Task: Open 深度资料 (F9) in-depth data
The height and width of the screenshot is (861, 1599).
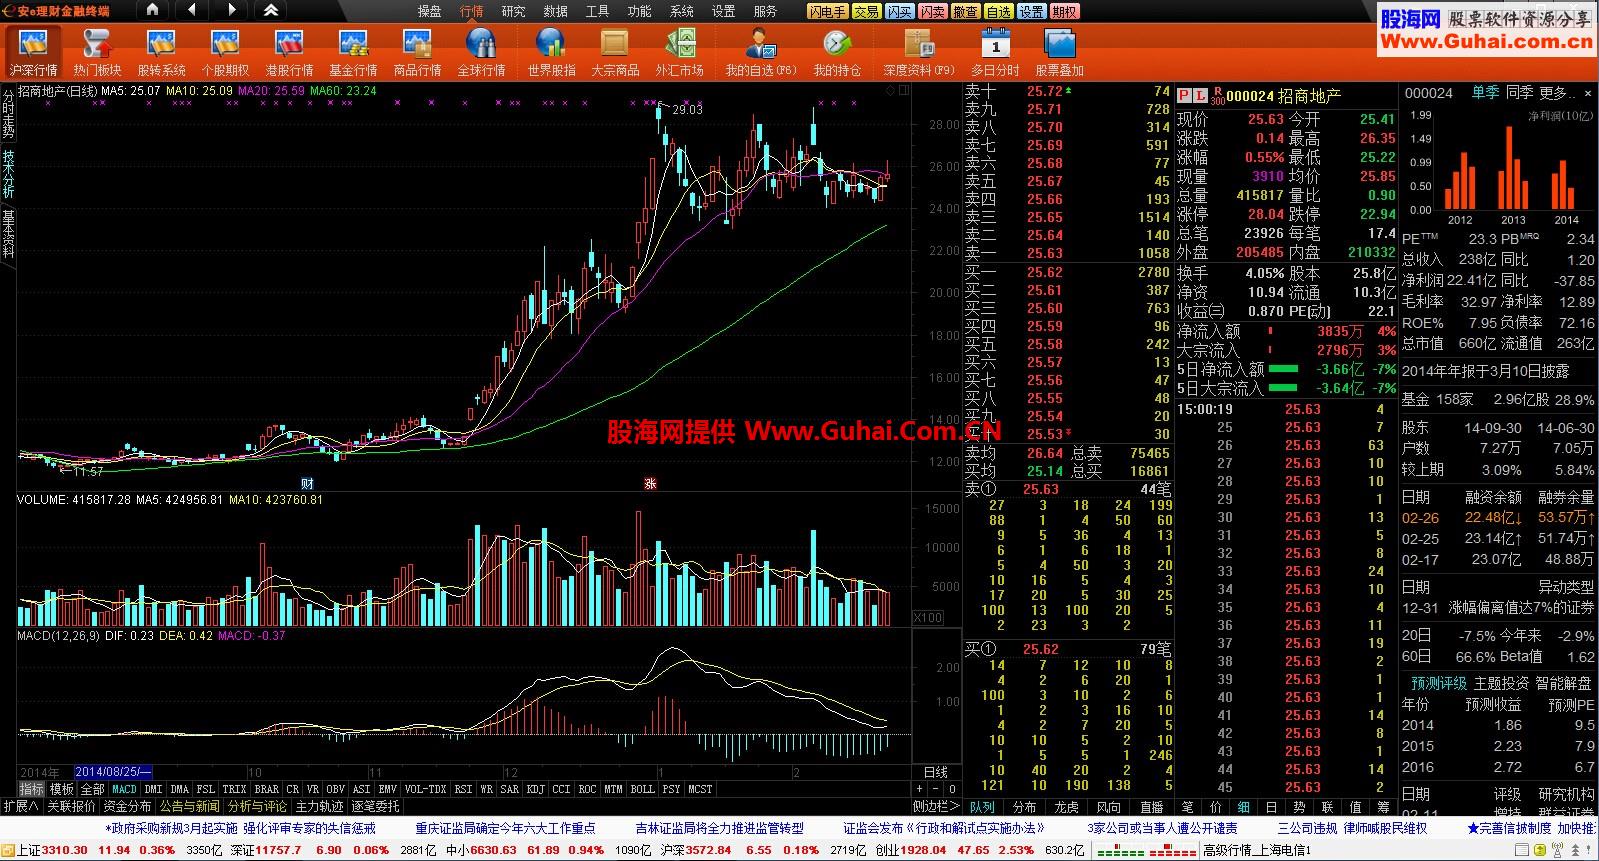Action: point(919,52)
